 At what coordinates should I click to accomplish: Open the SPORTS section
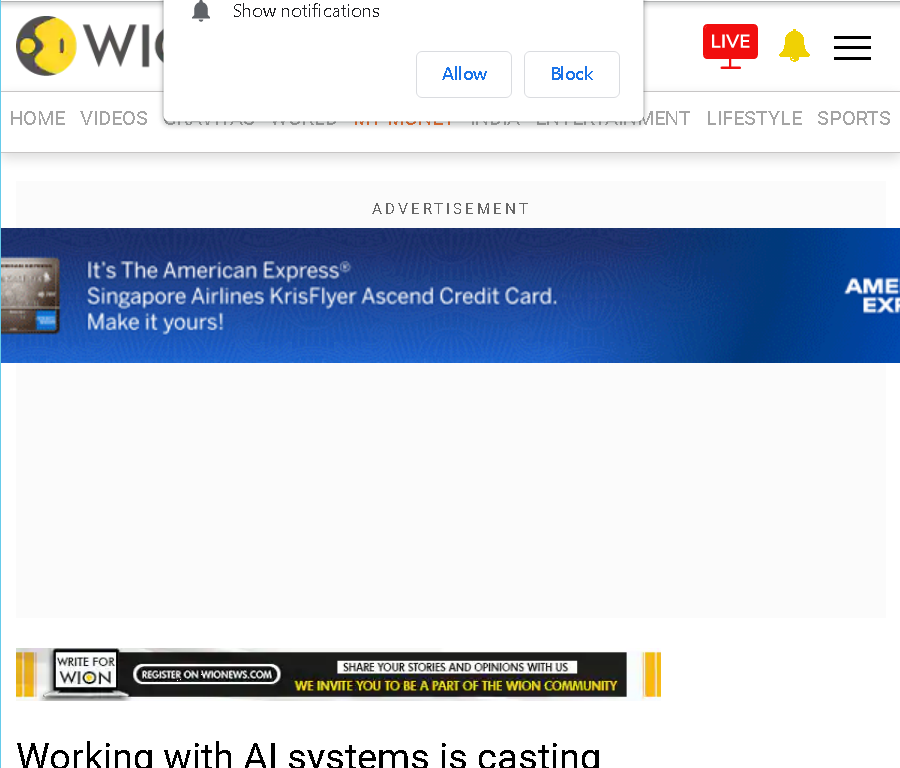854,118
